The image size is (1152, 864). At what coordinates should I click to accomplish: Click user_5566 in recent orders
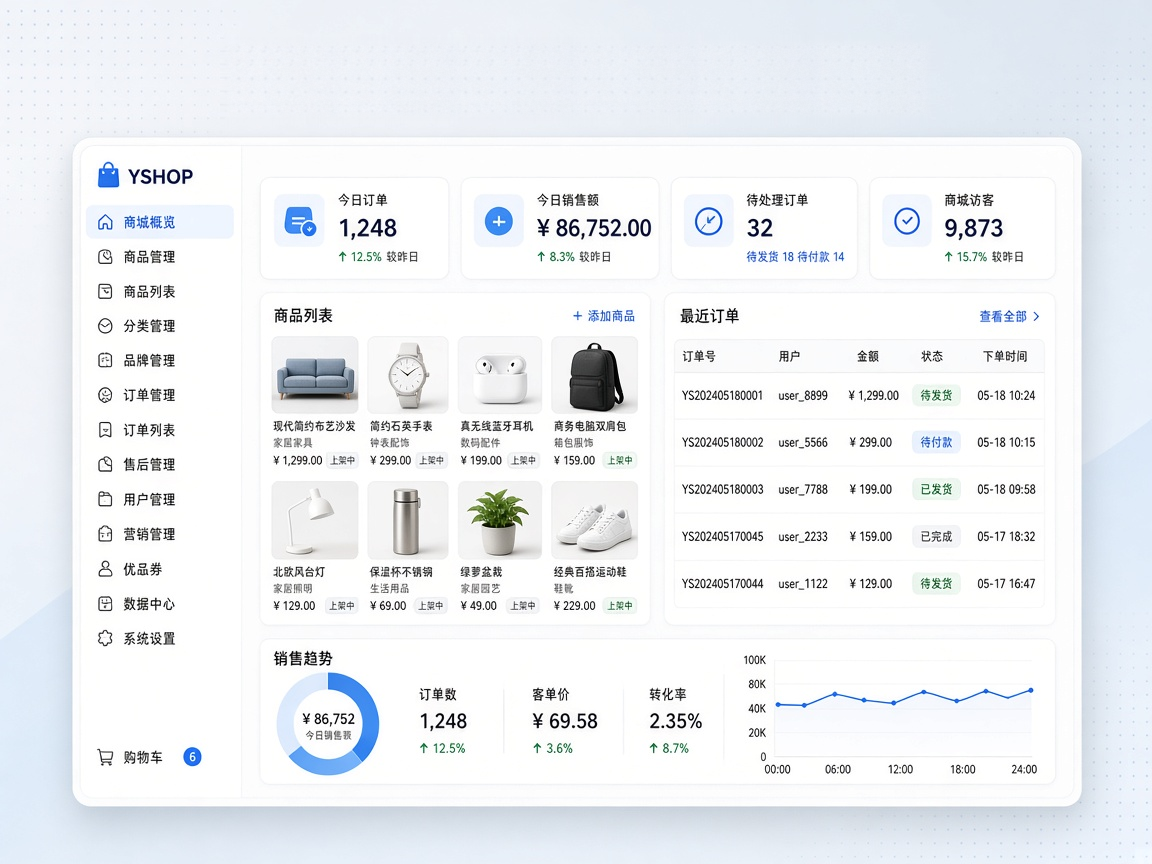coord(803,442)
